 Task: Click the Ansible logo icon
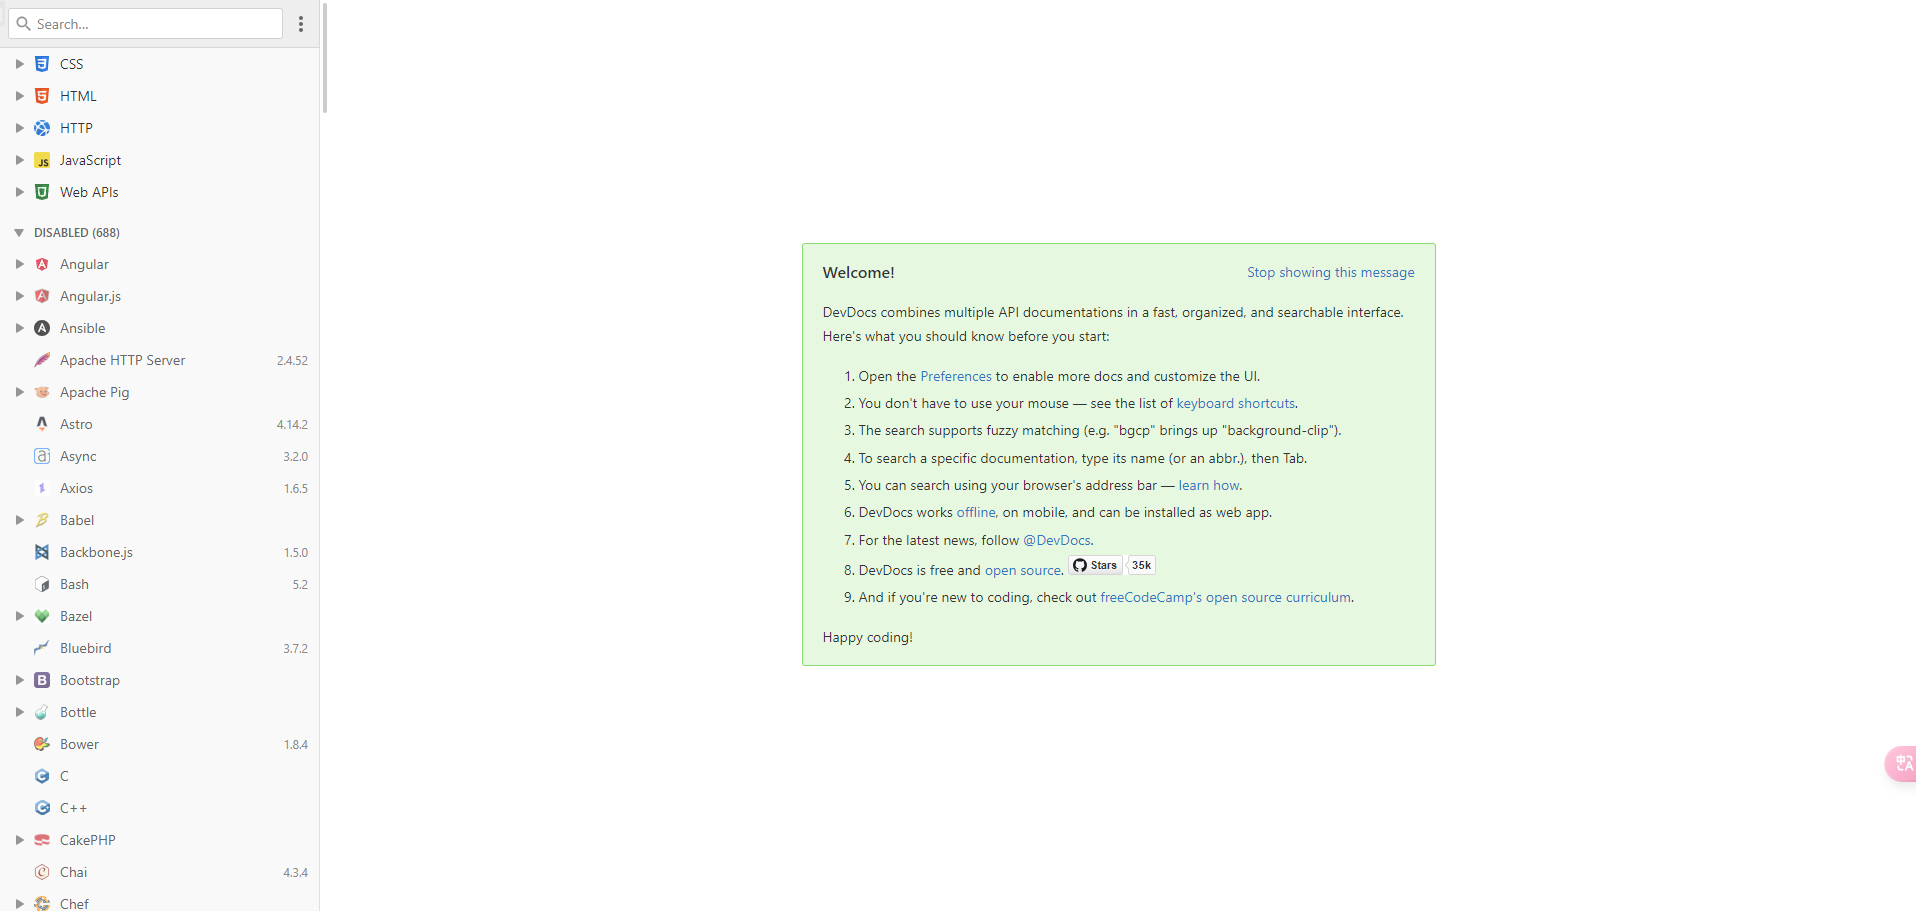[42, 328]
